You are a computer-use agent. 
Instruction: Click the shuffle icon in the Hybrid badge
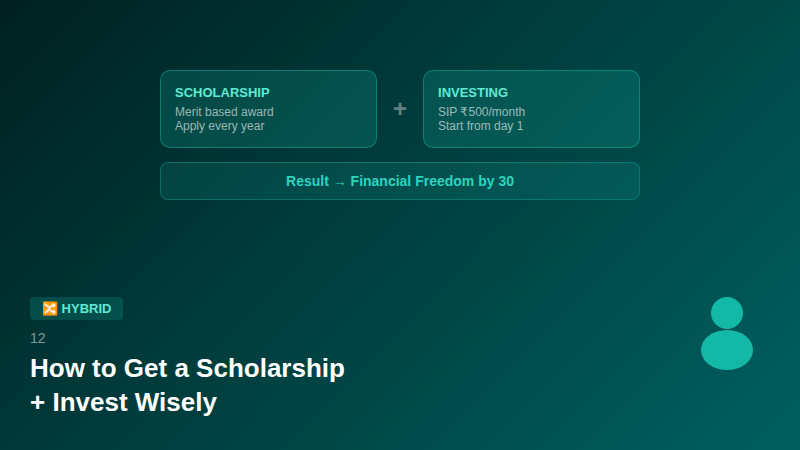click(49, 309)
